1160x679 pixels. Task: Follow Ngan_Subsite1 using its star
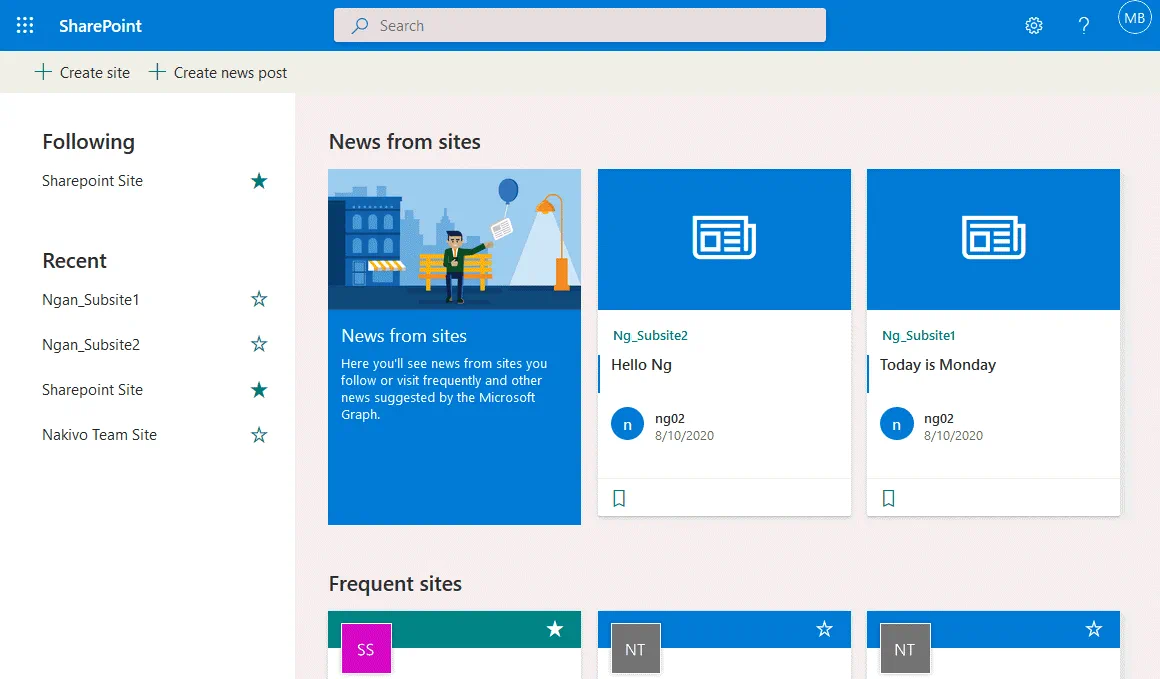tap(259, 299)
